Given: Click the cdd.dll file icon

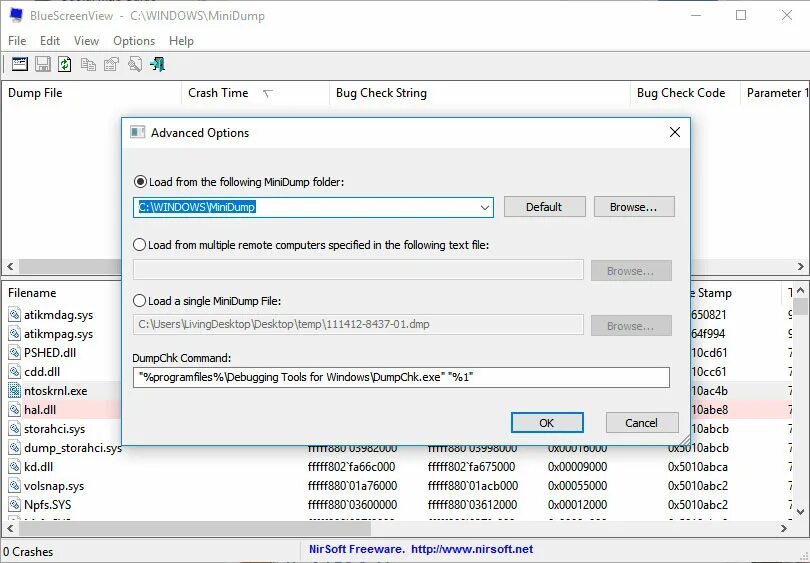Looking at the screenshot, I should 14,371.
